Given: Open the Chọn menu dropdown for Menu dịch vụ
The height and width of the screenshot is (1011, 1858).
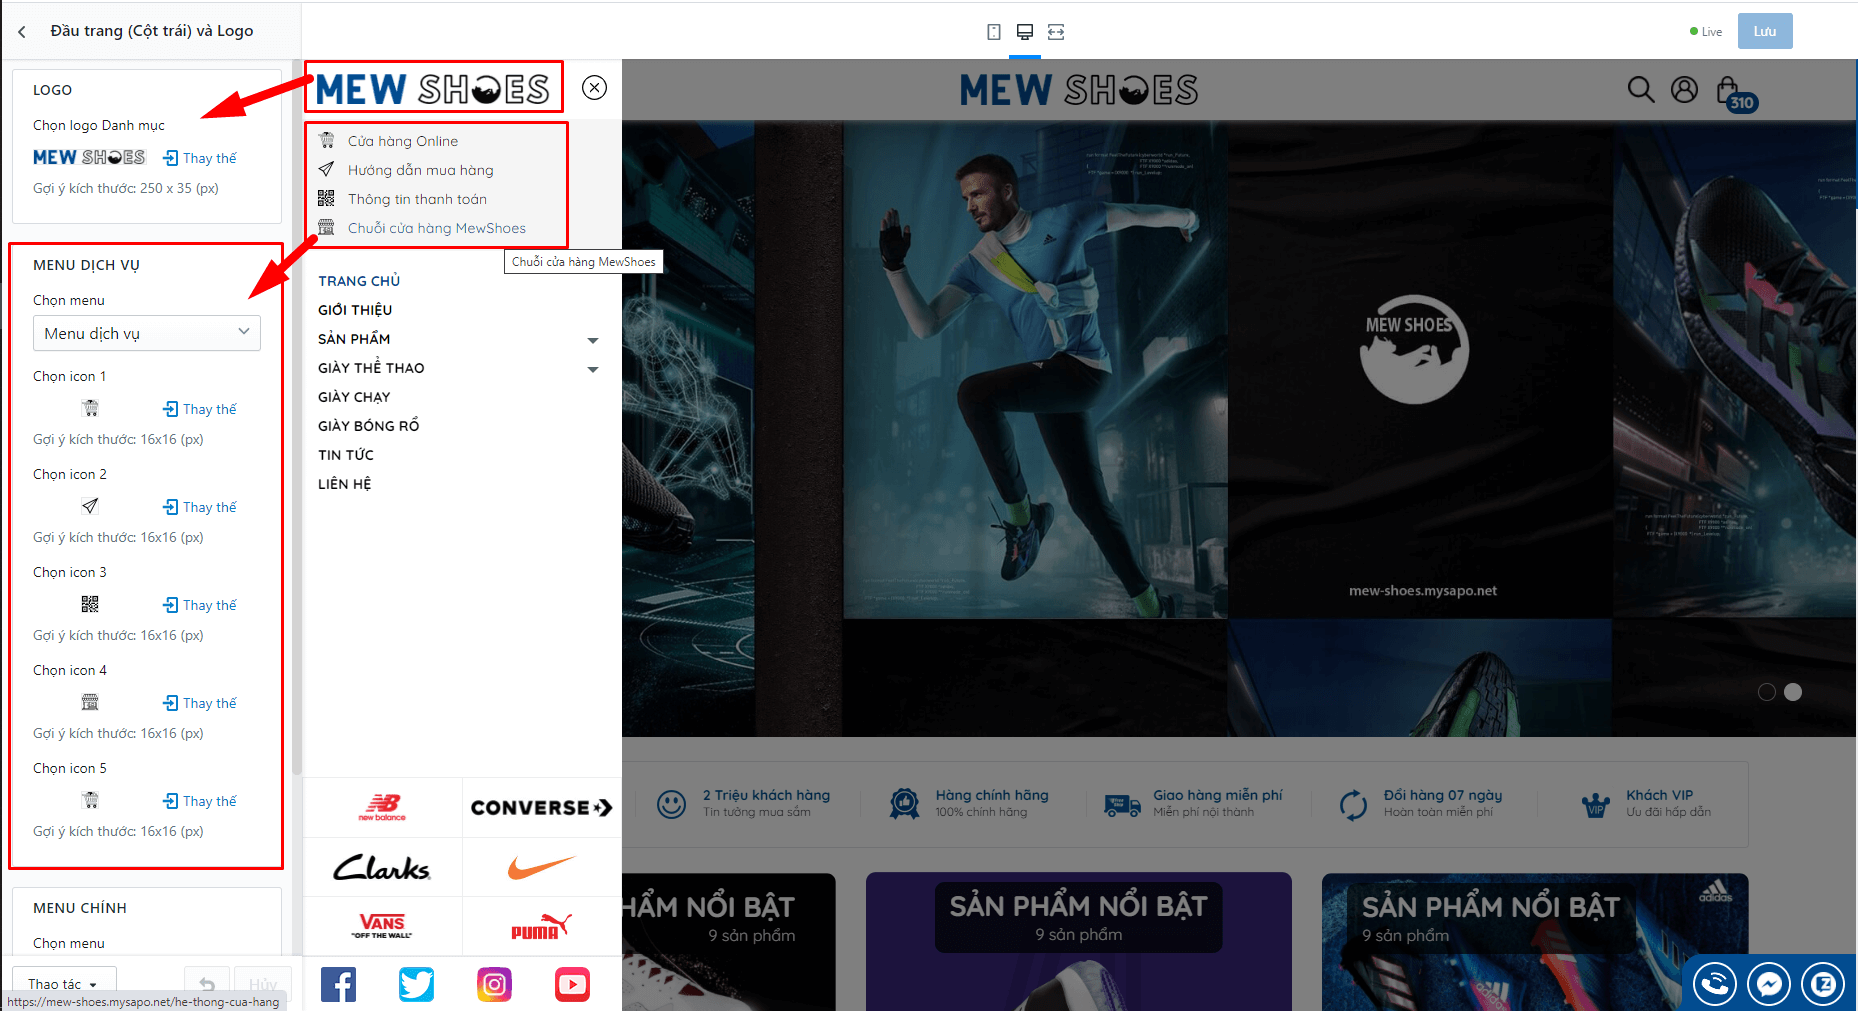Looking at the screenshot, I should tap(147, 333).
